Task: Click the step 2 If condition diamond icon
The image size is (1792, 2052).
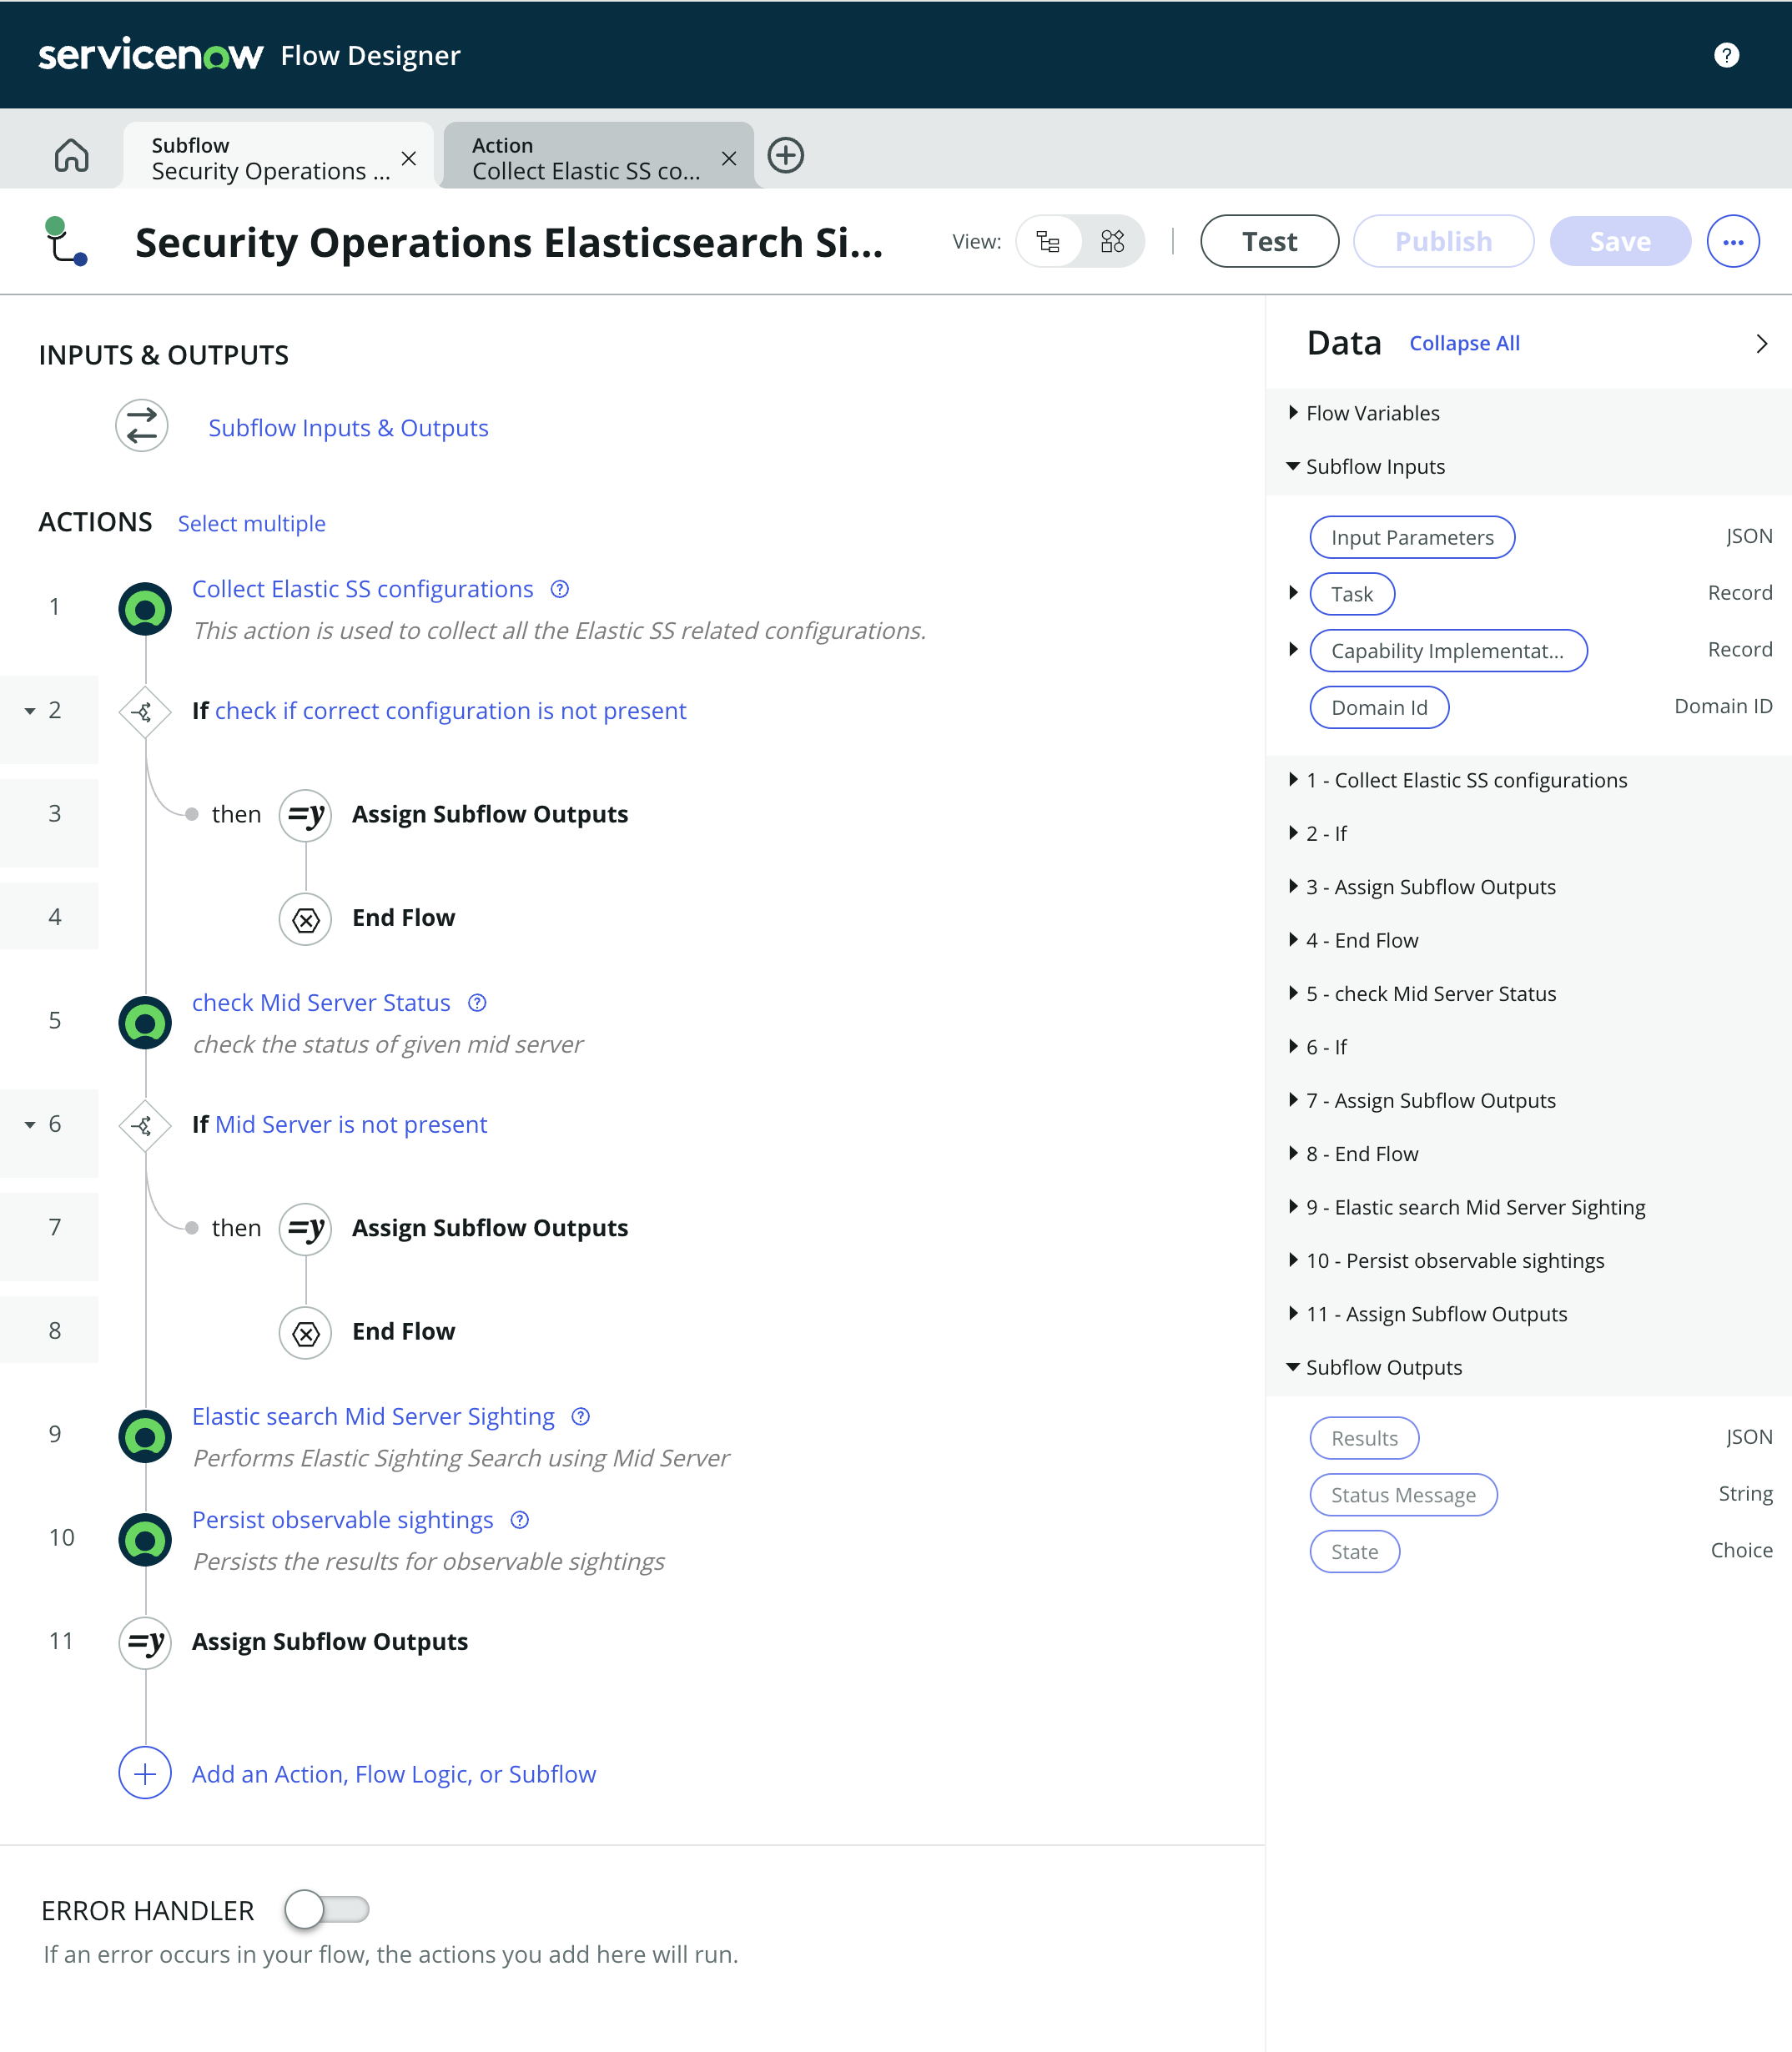Action: pos(145,711)
